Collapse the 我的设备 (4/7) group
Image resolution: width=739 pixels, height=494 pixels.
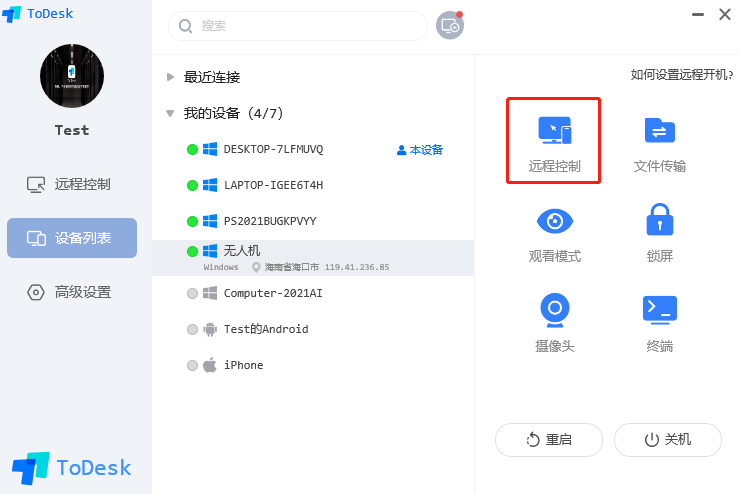170,113
